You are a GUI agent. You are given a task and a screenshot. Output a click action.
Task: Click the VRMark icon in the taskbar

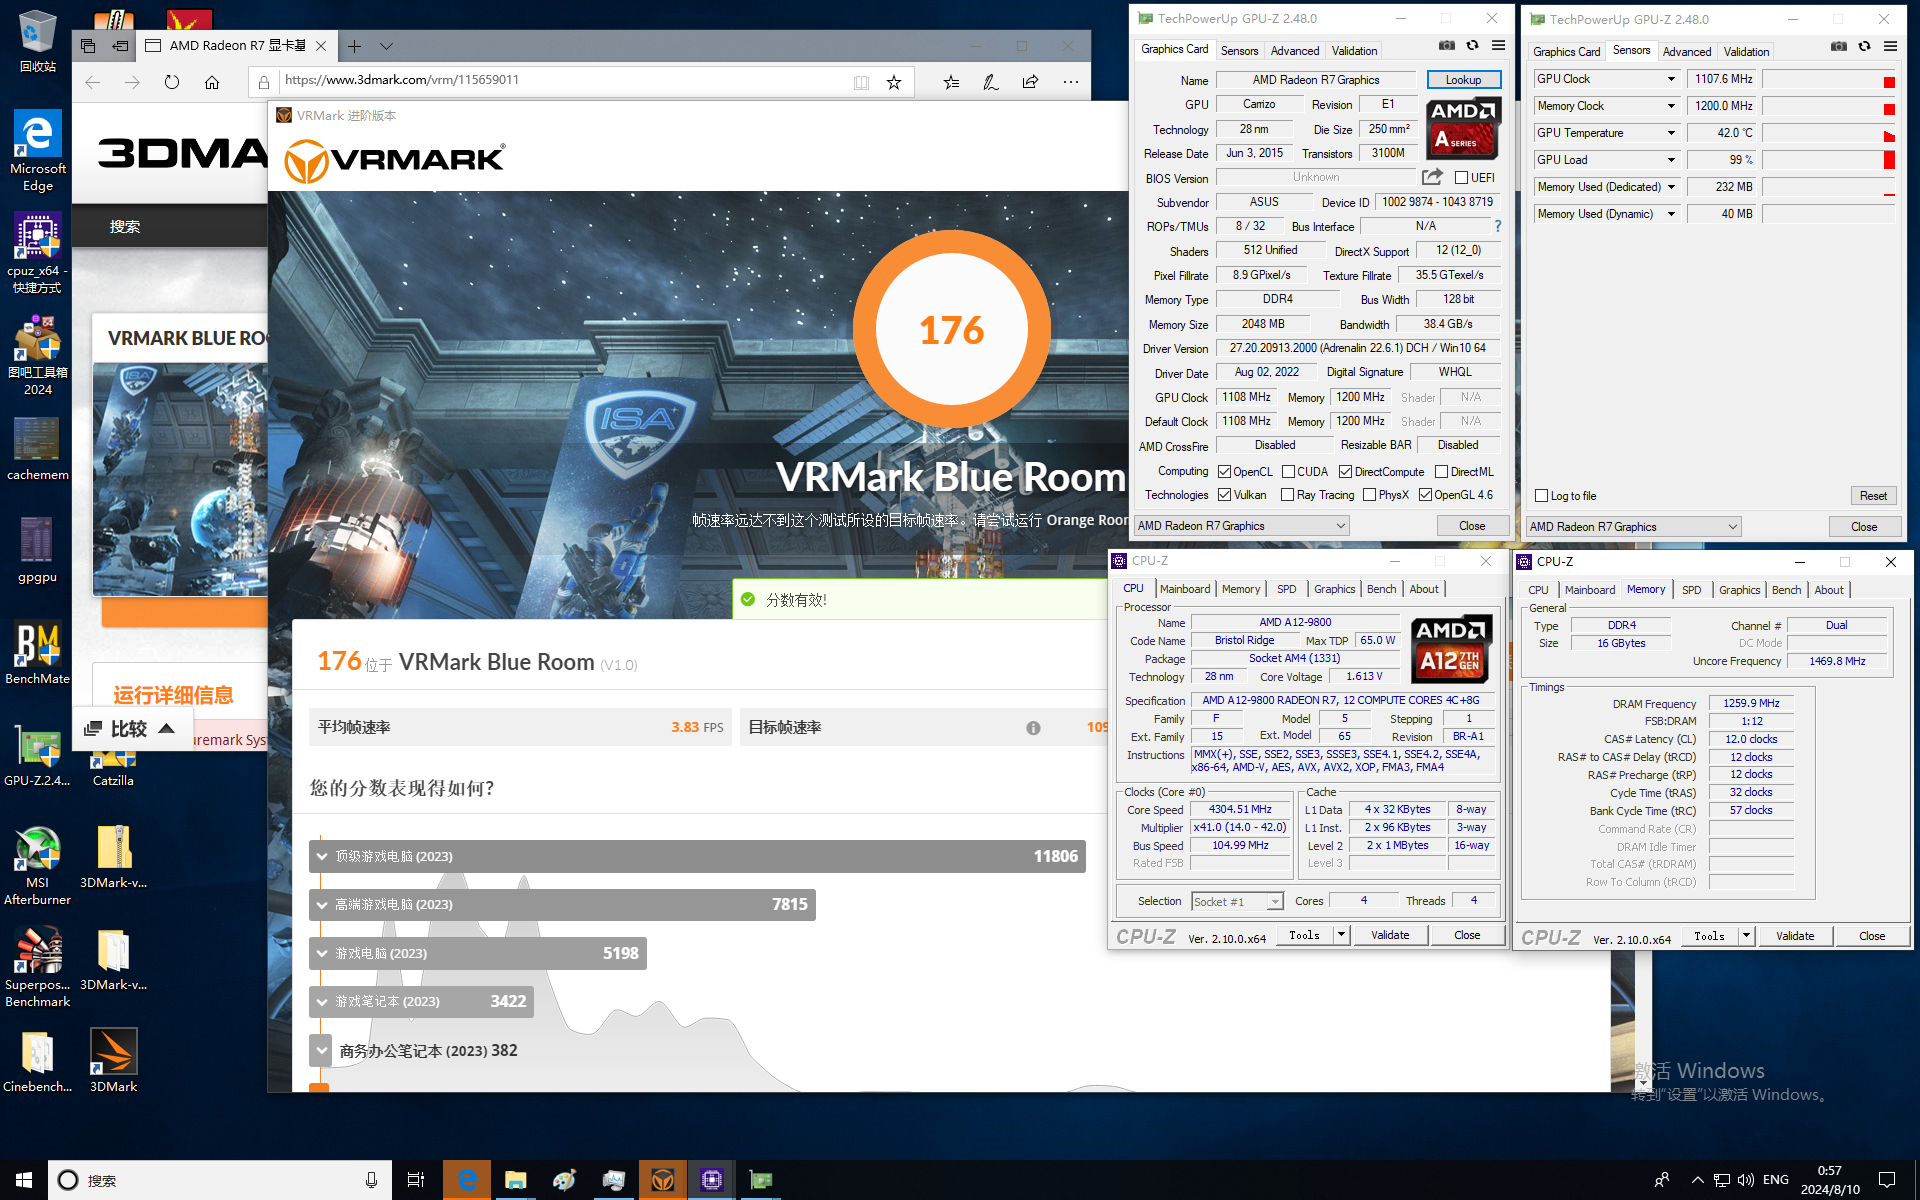[662, 1180]
